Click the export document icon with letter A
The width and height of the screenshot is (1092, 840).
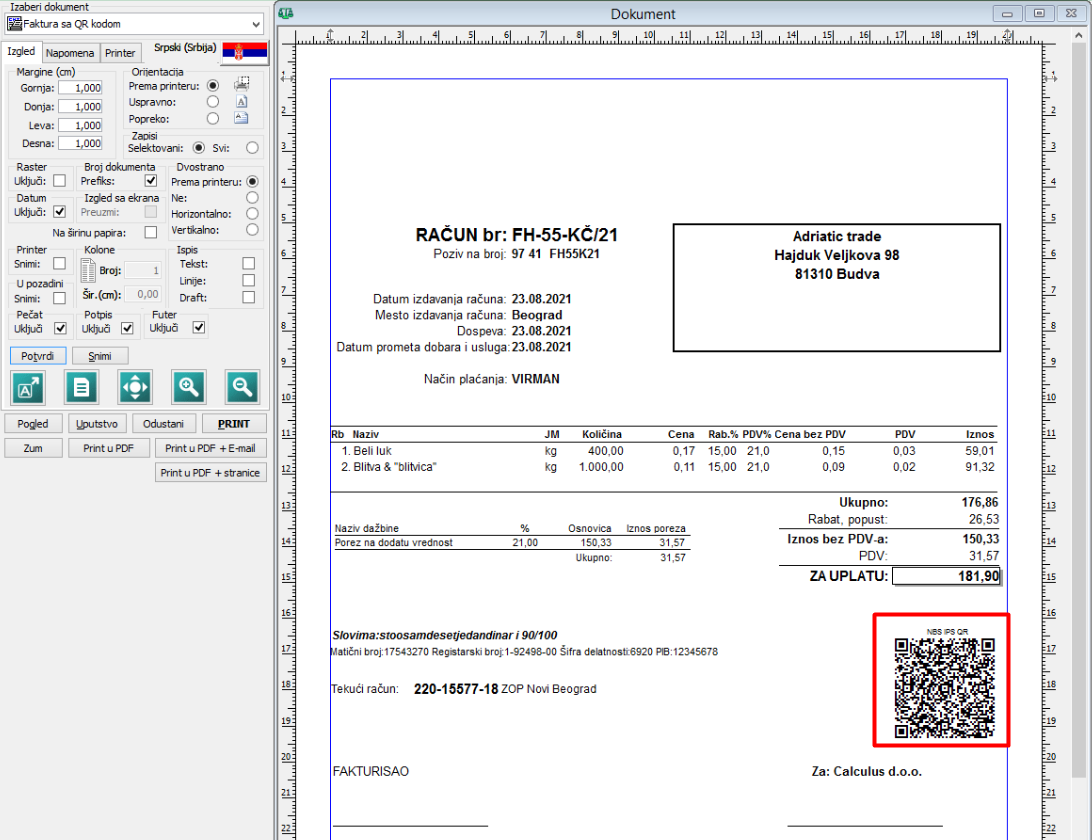[28, 387]
